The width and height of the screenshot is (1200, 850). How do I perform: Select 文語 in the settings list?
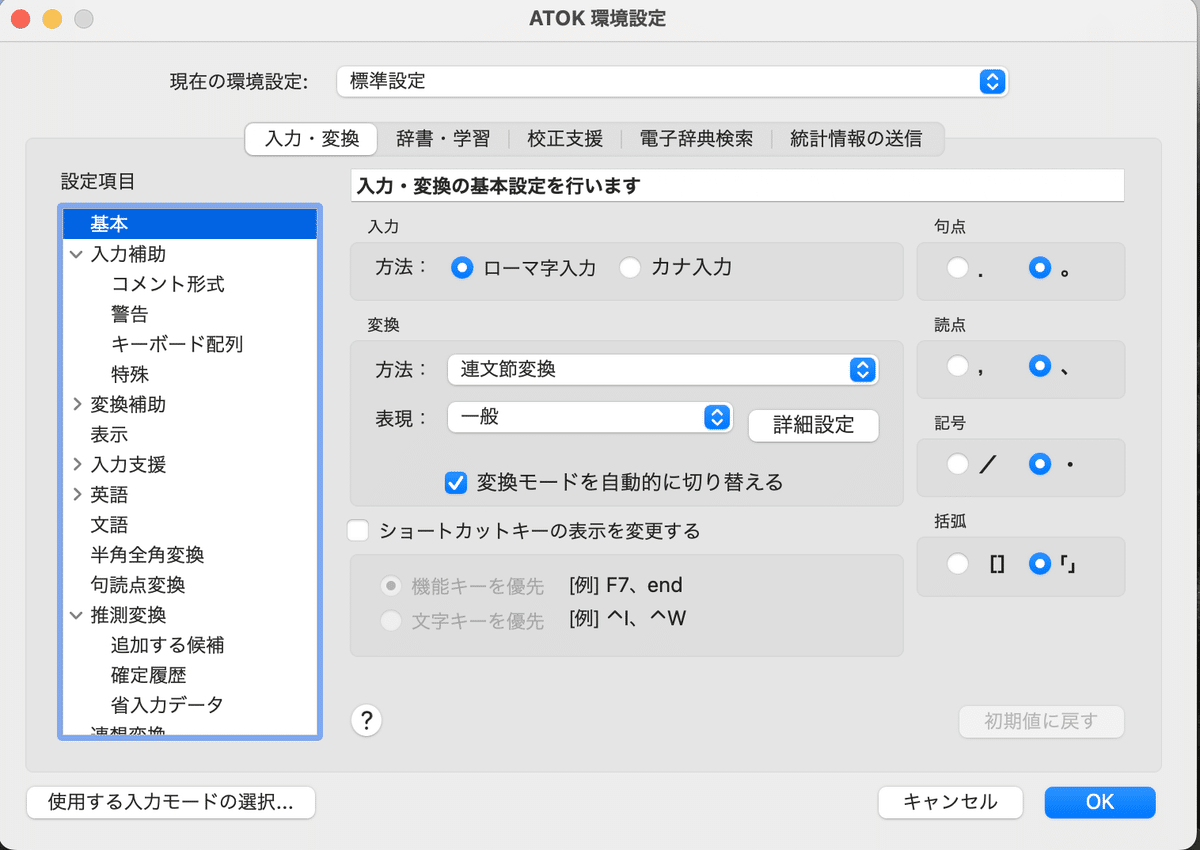(190, 525)
